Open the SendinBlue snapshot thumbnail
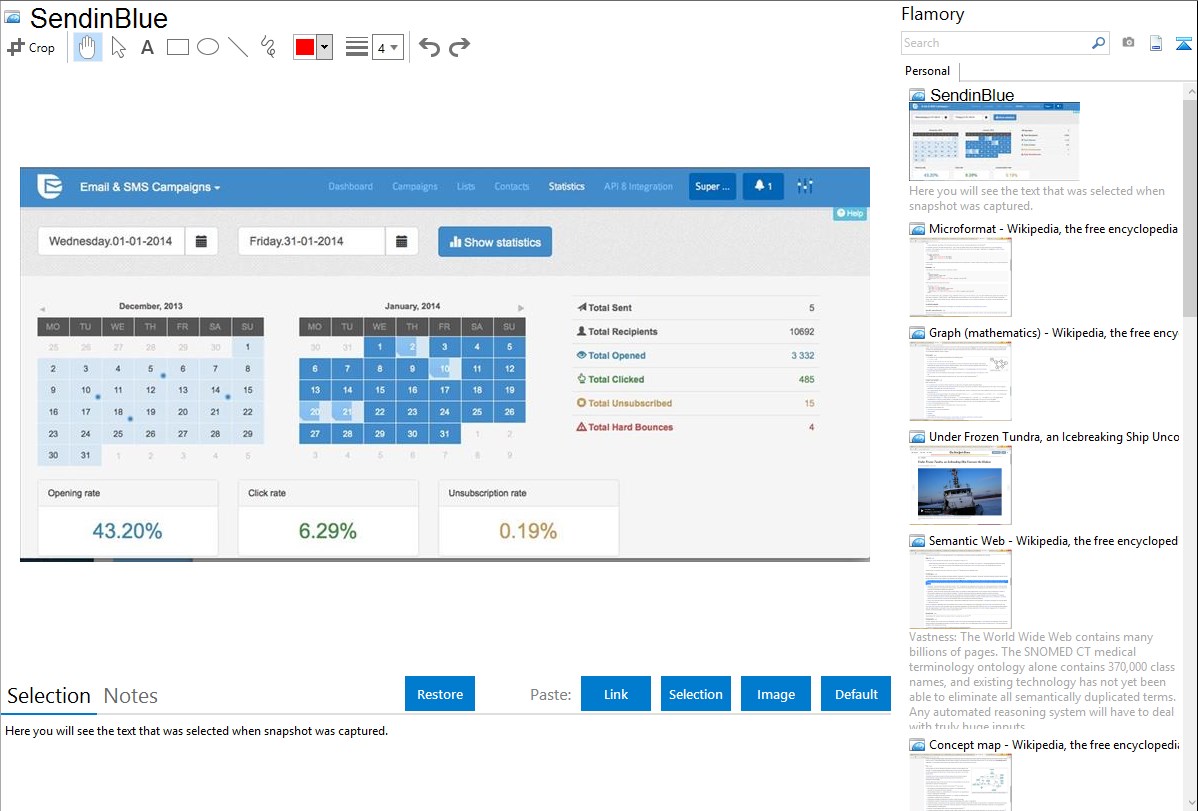 point(994,141)
